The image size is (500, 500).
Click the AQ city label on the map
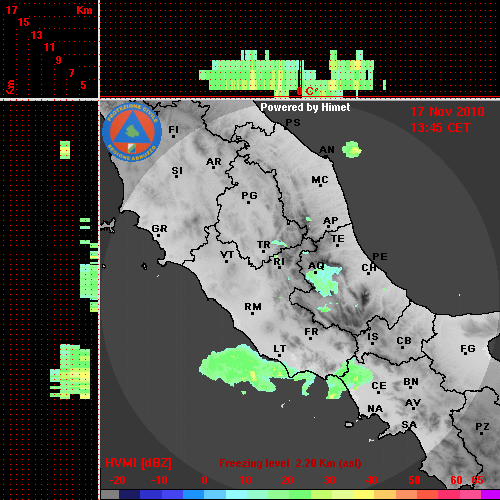click(x=316, y=266)
